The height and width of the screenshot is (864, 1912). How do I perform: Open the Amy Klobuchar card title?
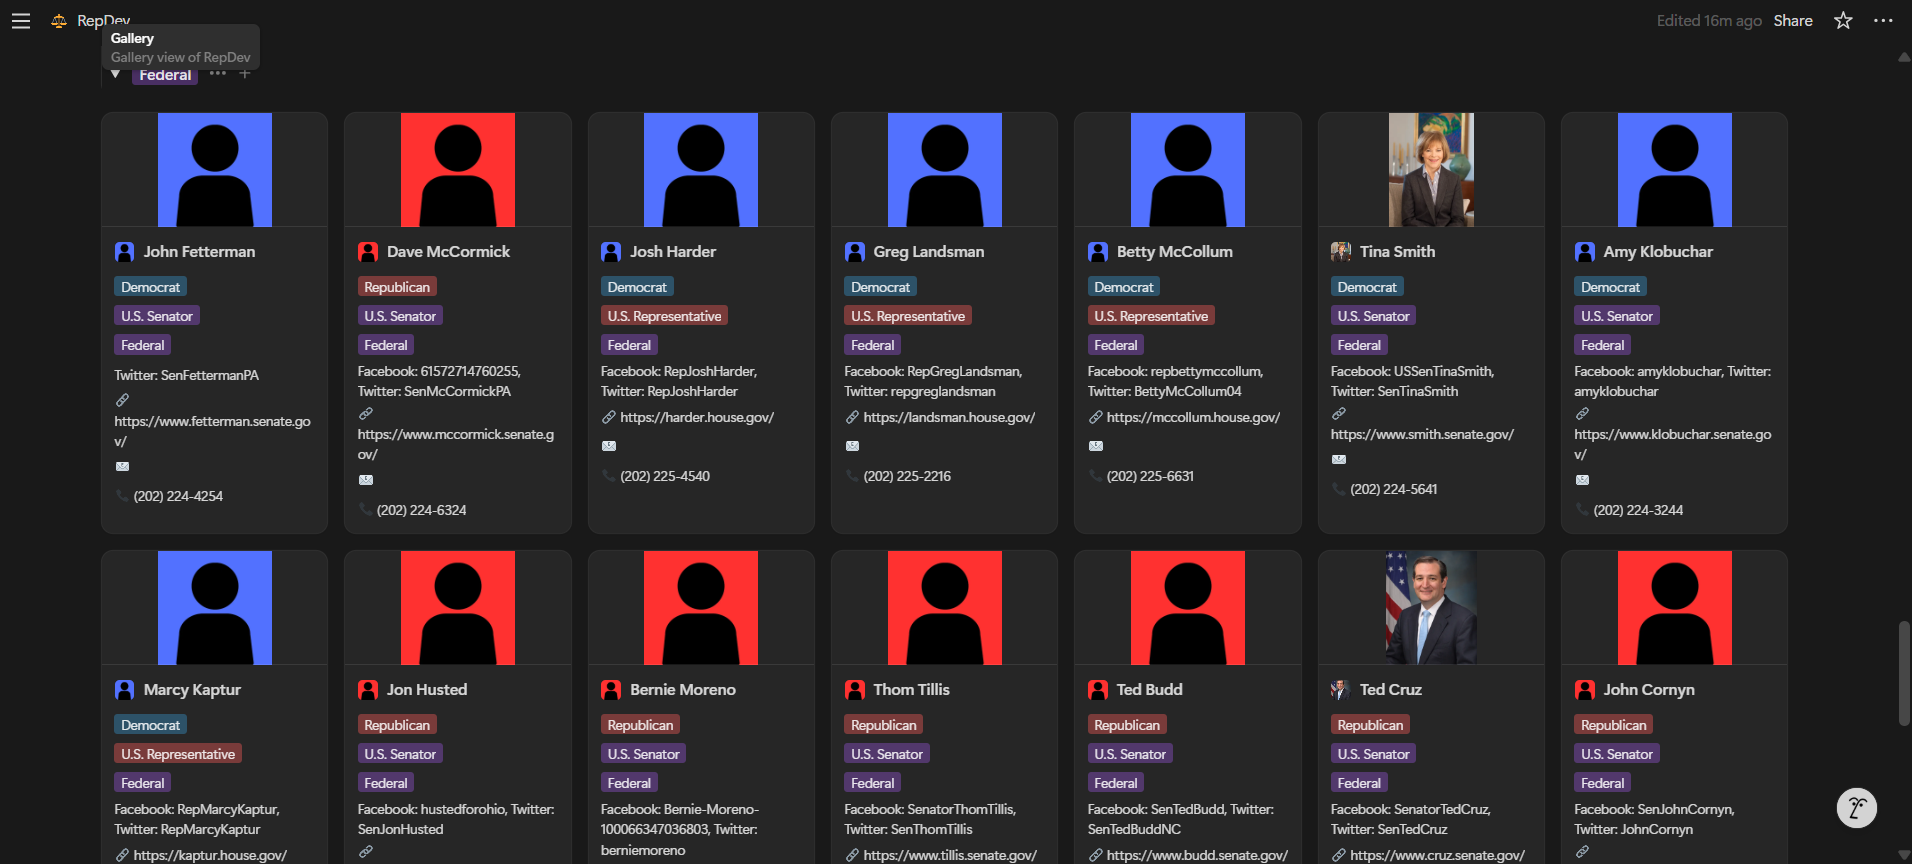pos(1658,252)
